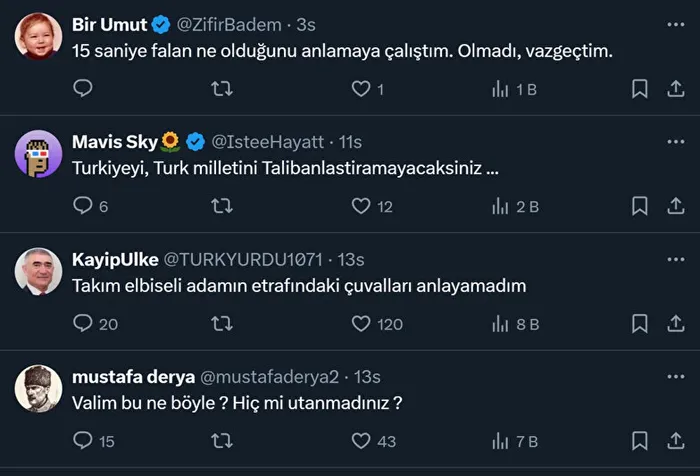Open @mustafaderya2 handle link

[x=270, y=376]
